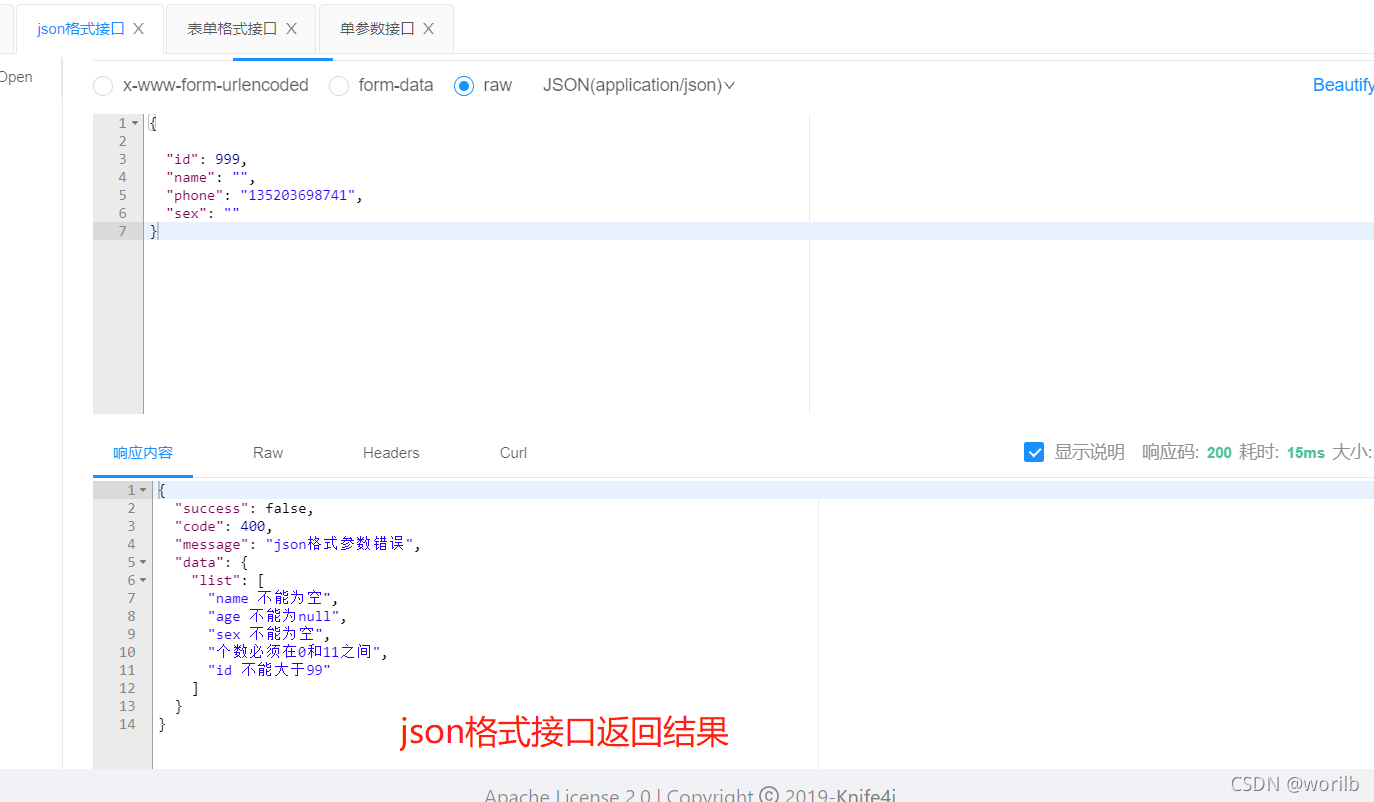
Task: Open the Curl response tab
Action: click(x=513, y=453)
